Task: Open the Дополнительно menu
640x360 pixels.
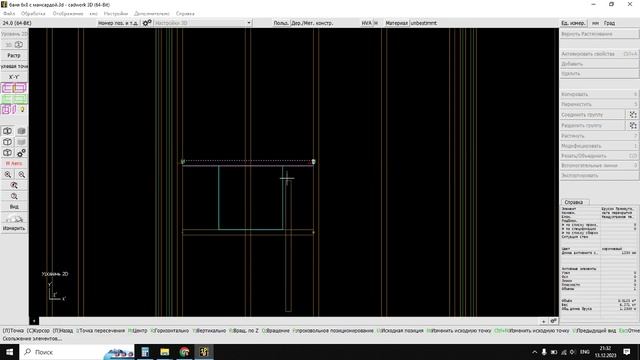Action: point(152,13)
